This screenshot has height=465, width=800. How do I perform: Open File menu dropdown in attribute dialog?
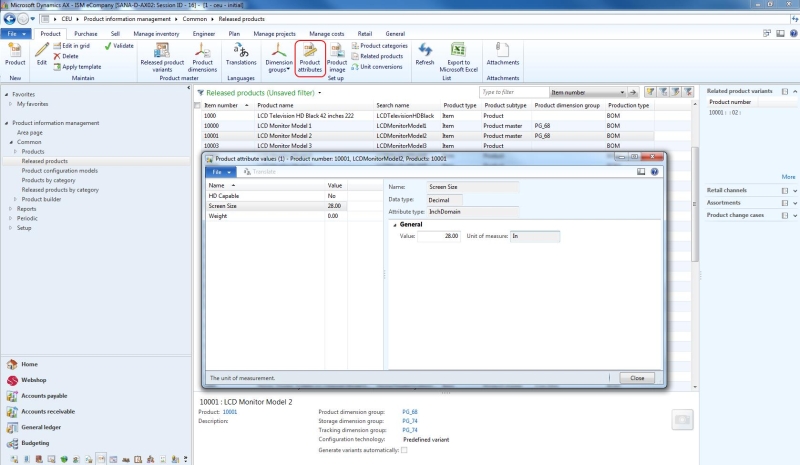tap(221, 172)
